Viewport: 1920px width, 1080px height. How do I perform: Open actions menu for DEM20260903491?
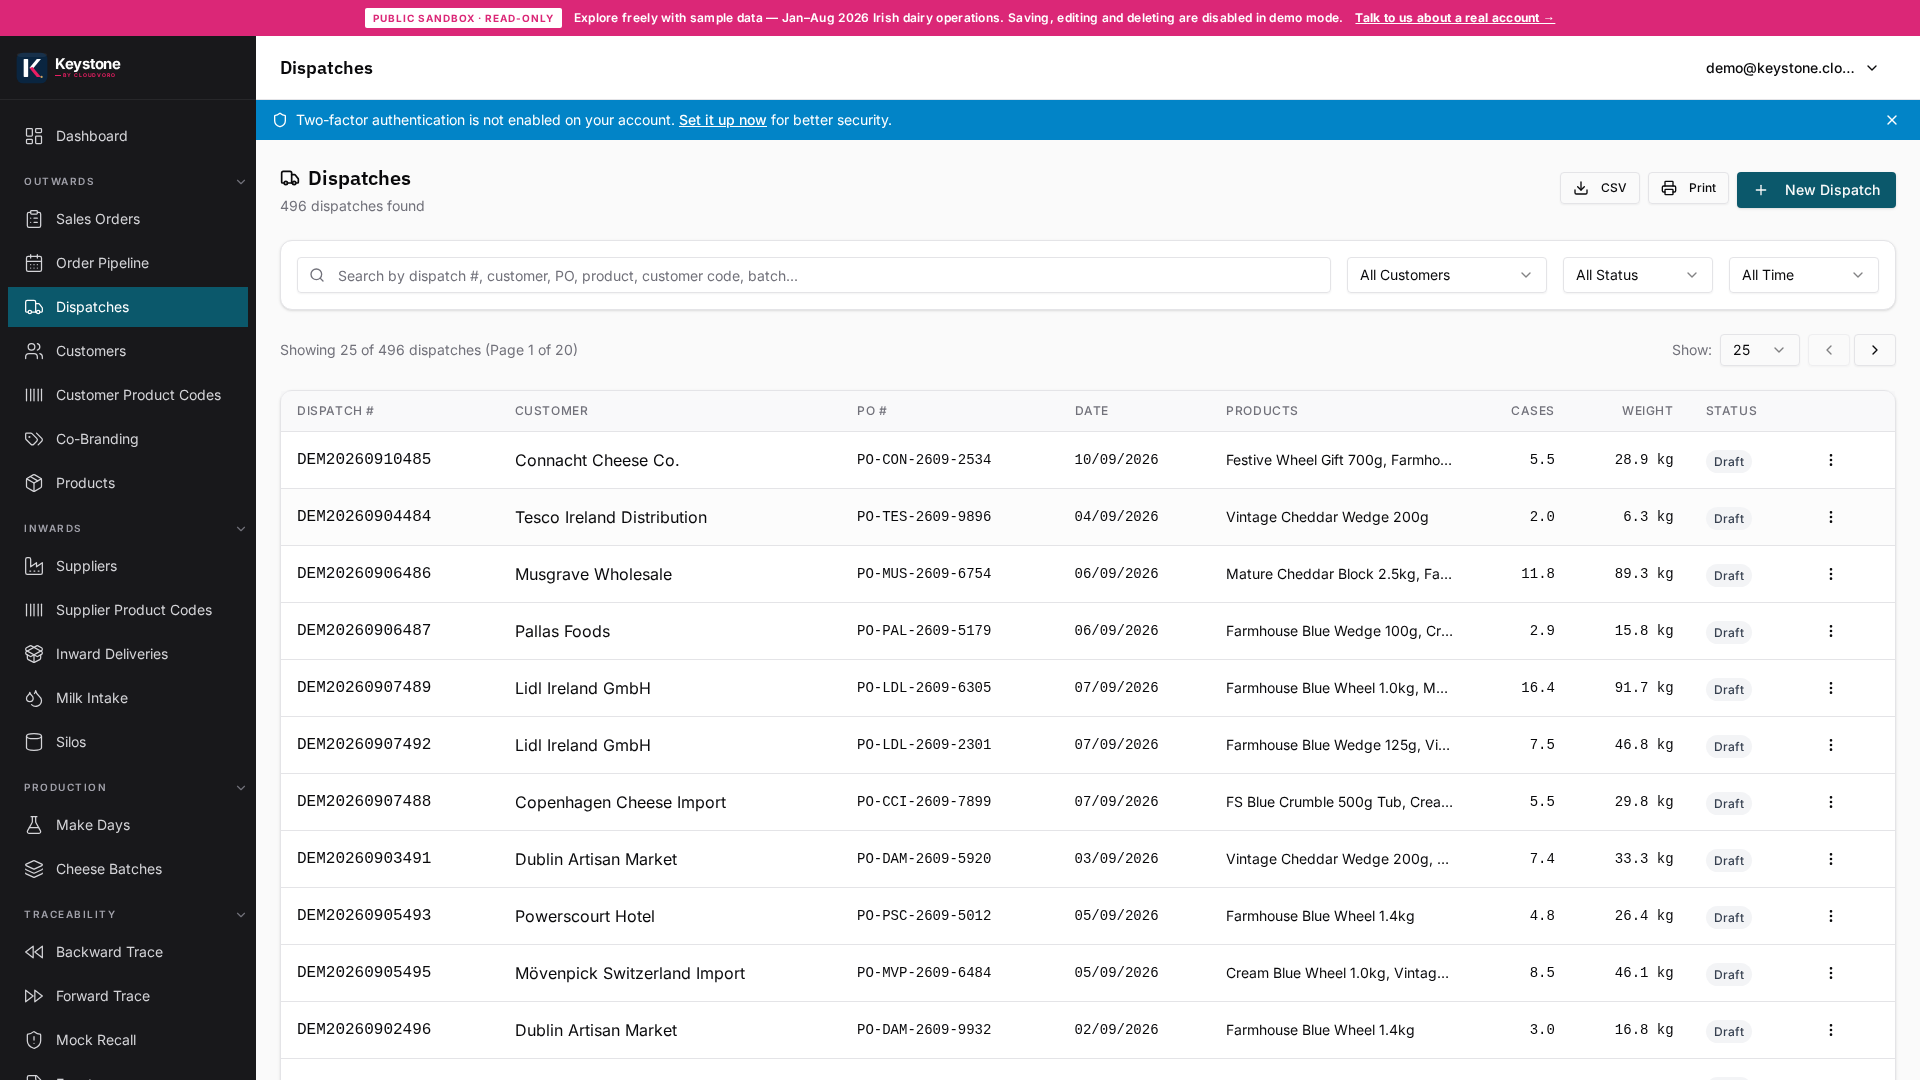coord(1830,859)
